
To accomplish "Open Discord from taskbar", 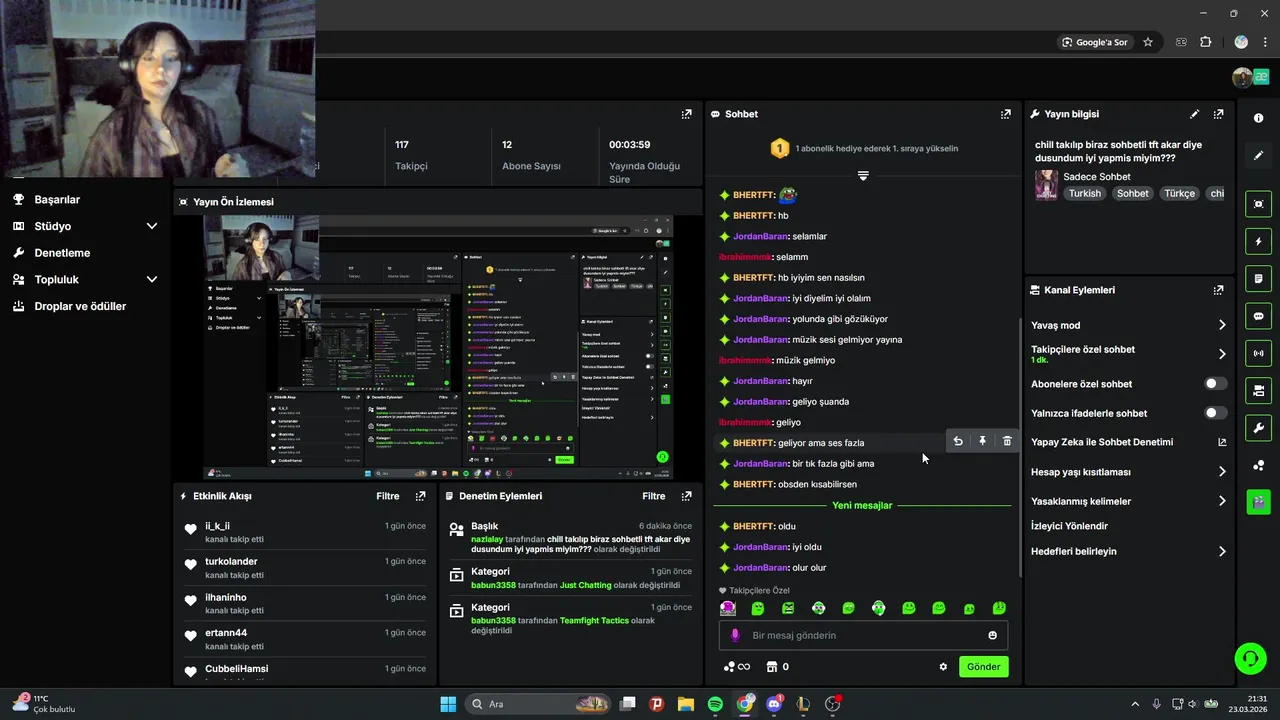I will (773, 704).
